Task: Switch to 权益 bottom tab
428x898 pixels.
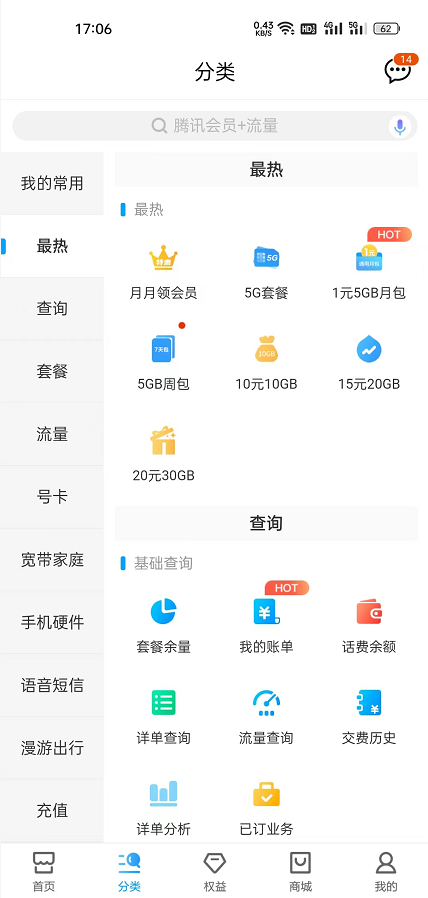Action: [x=215, y=872]
